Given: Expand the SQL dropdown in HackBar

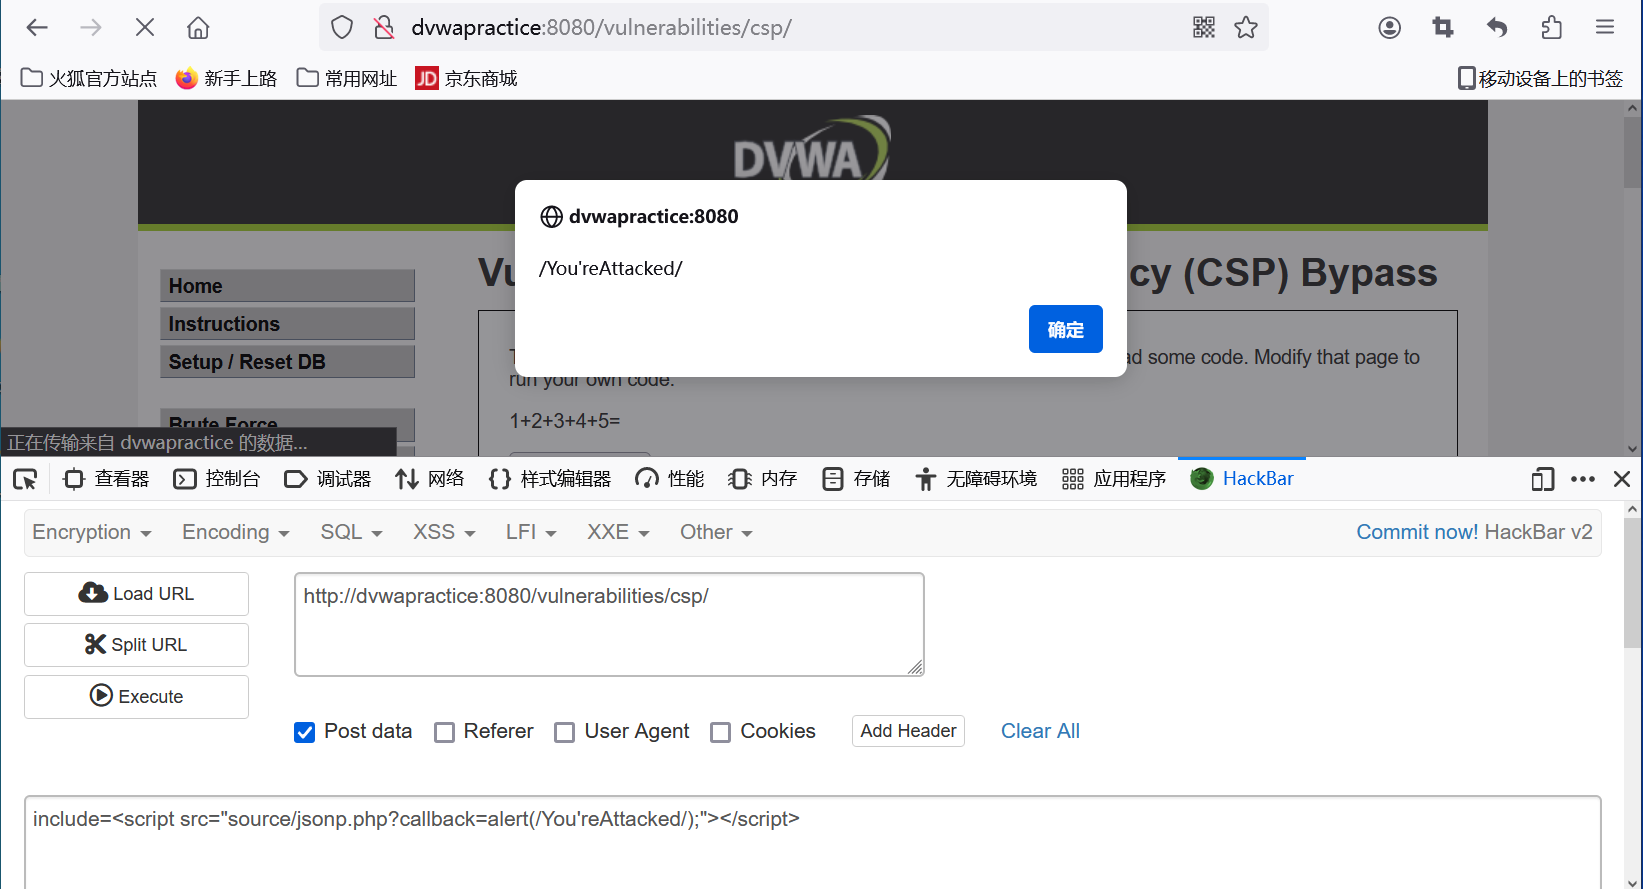Looking at the screenshot, I should (351, 533).
